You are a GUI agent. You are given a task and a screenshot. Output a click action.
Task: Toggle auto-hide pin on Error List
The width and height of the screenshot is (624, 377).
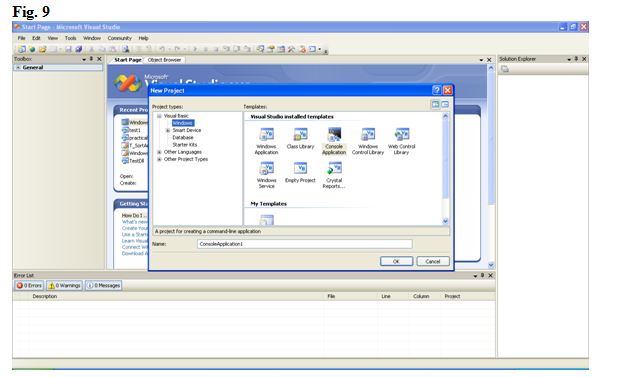click(482, 275)
